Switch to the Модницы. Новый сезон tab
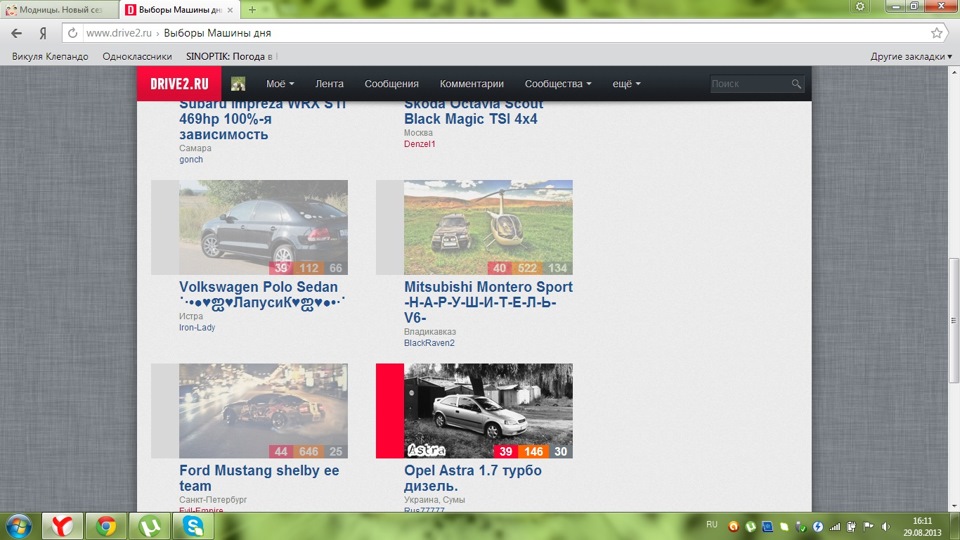960x540 pixels. (59, 10)
